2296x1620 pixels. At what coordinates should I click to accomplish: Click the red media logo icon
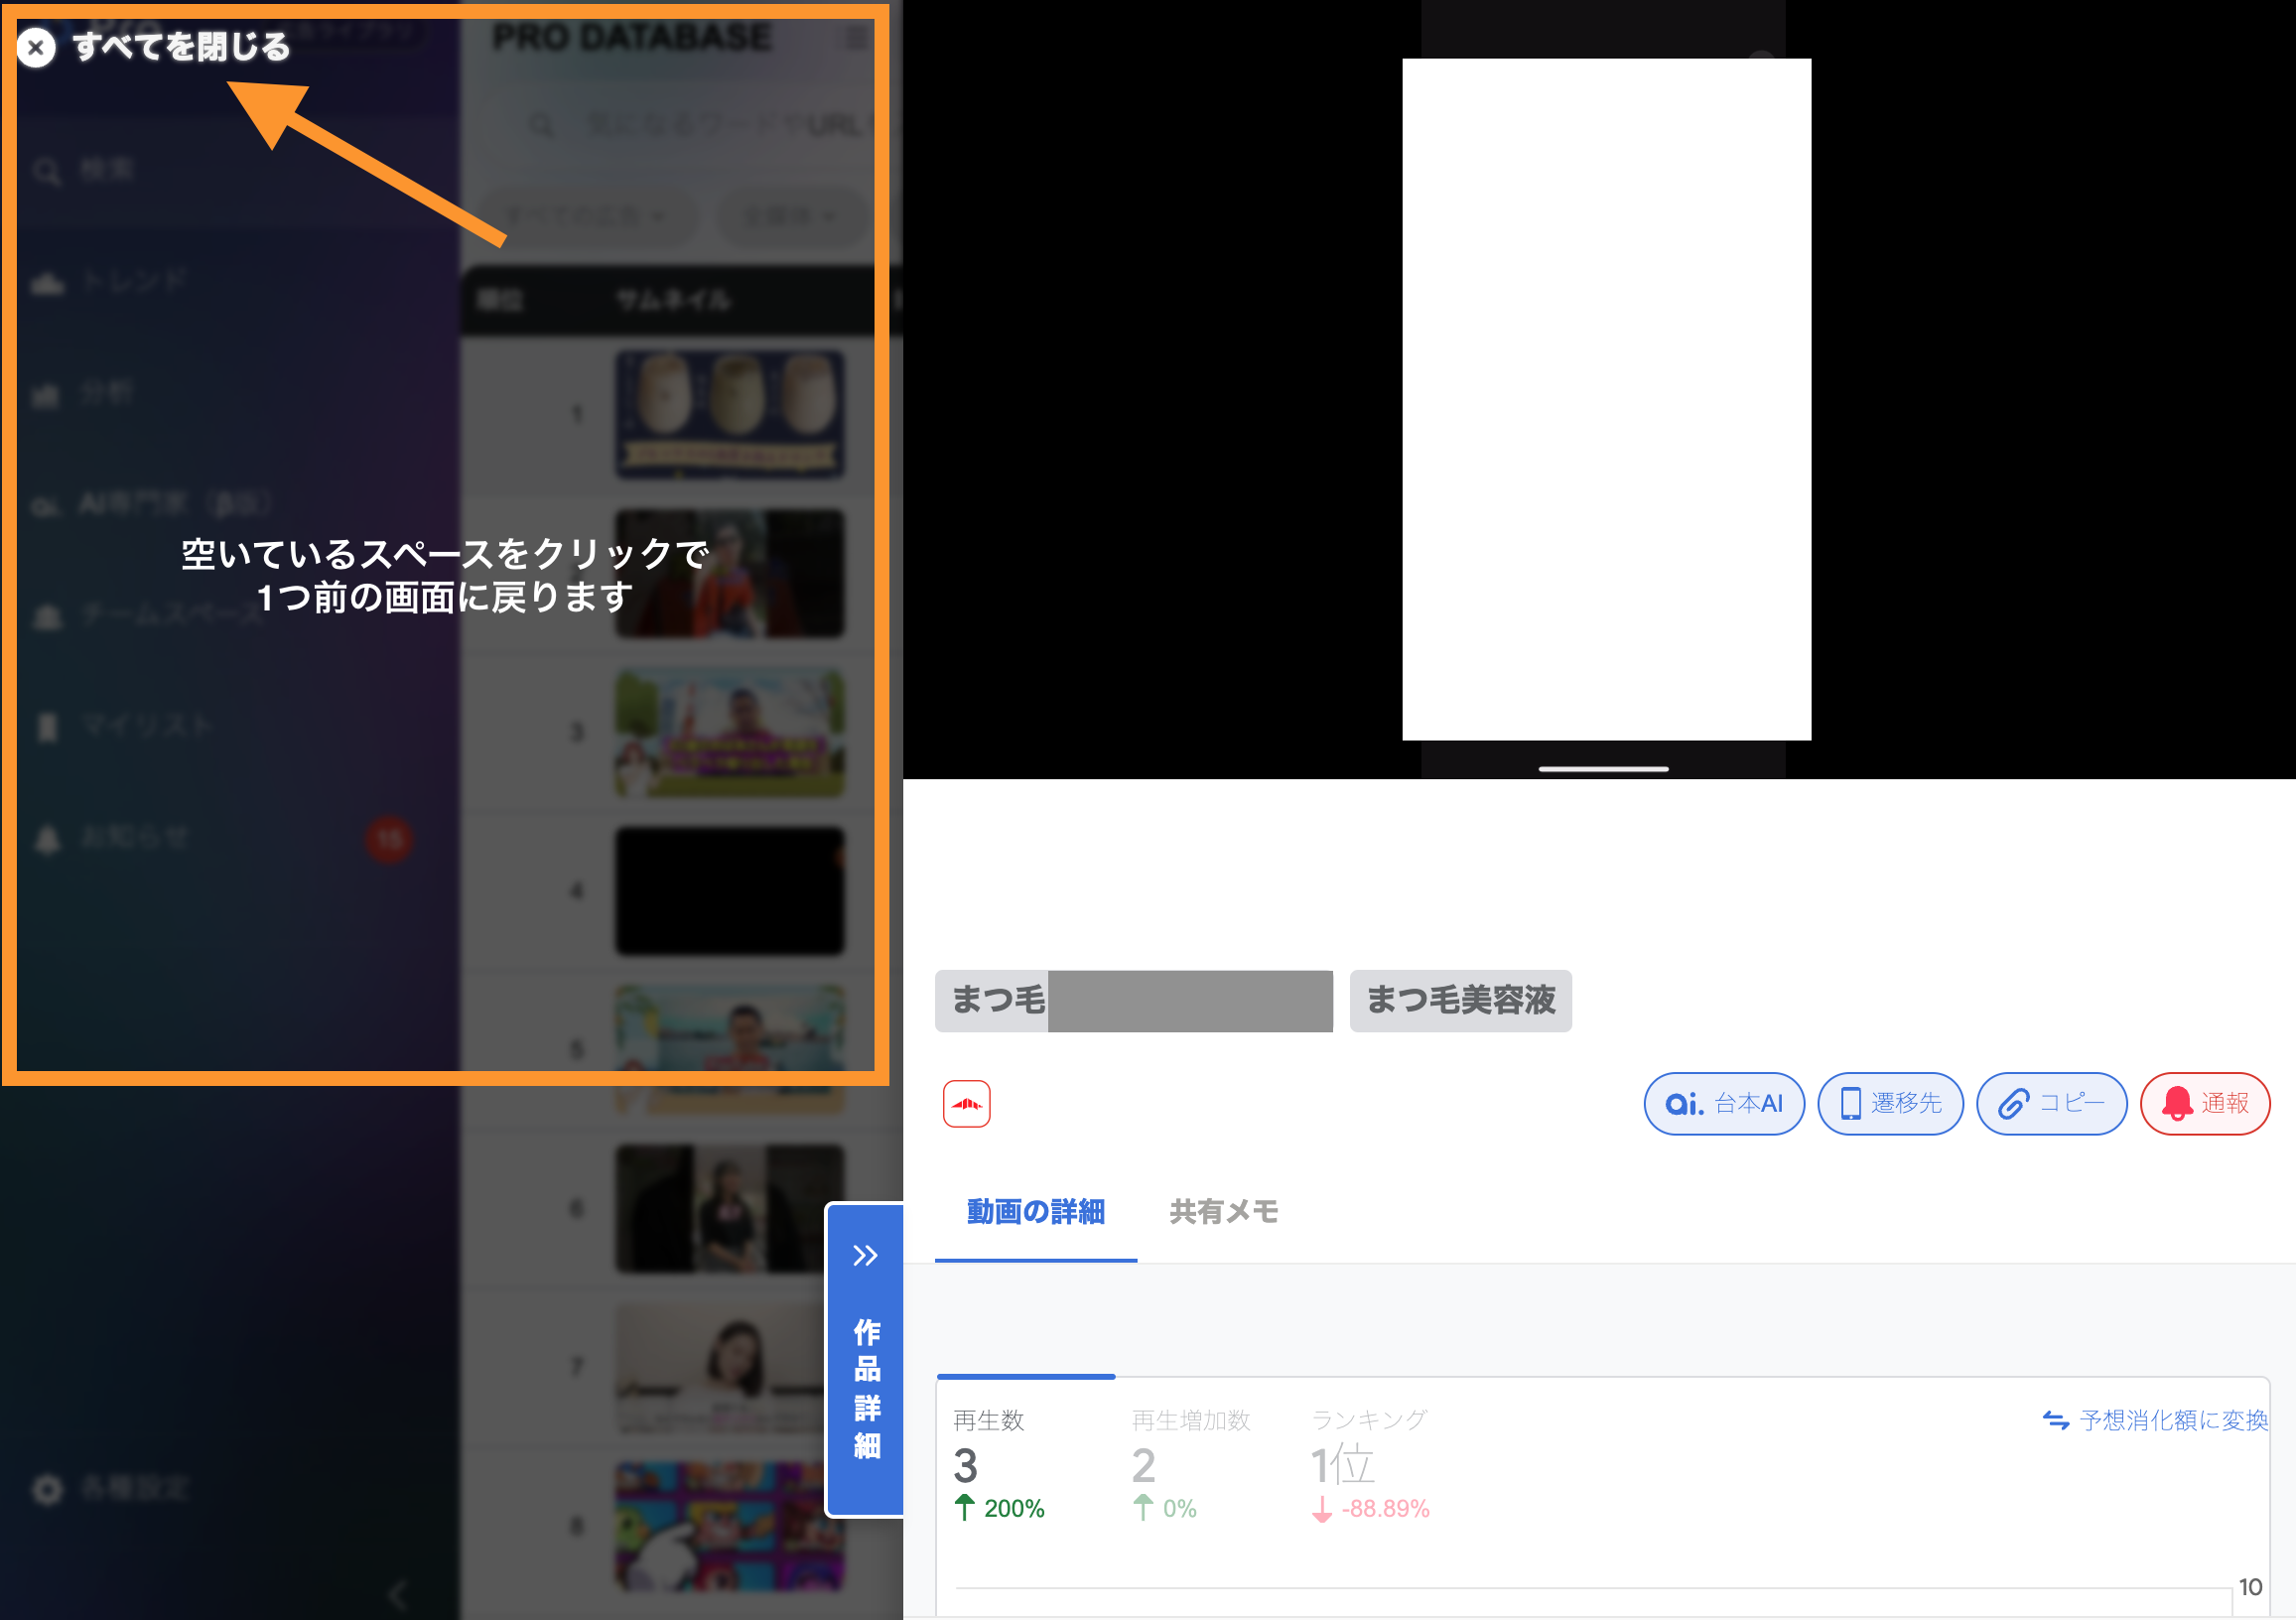pyautogui.click(x=966, y=1104)
